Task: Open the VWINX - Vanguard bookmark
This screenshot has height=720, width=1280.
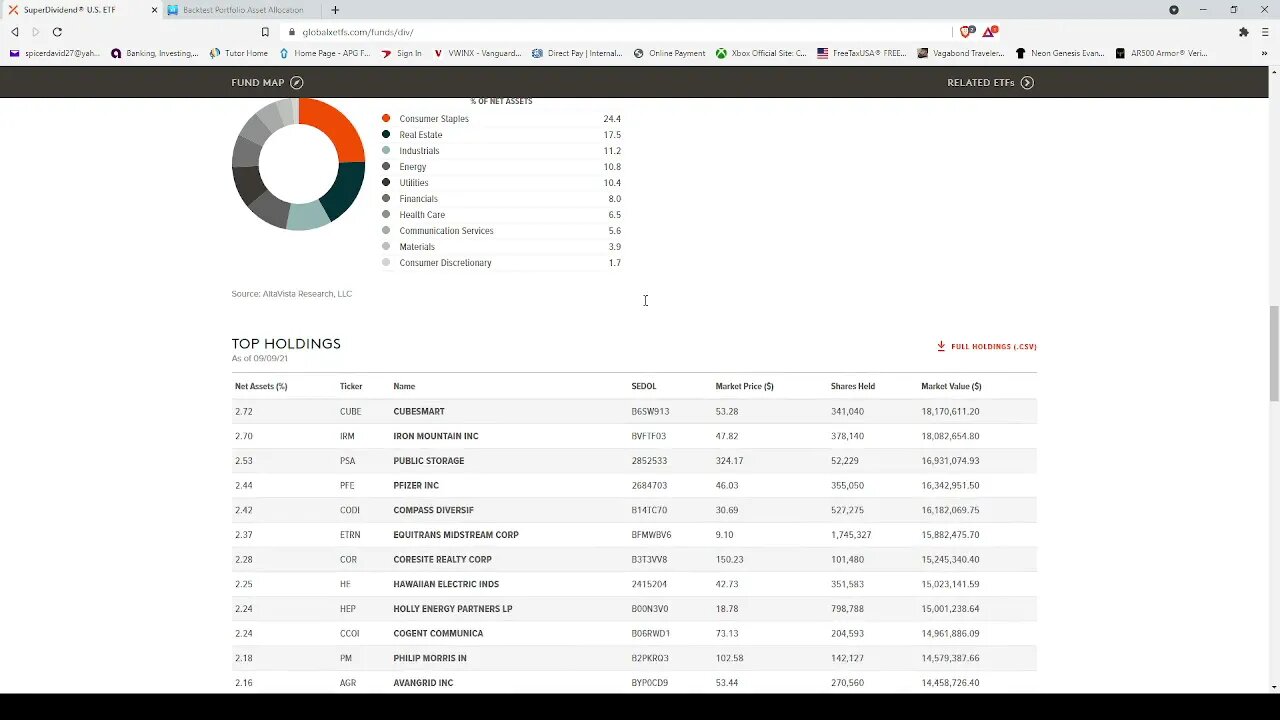Action: click(x=478, y=53)
